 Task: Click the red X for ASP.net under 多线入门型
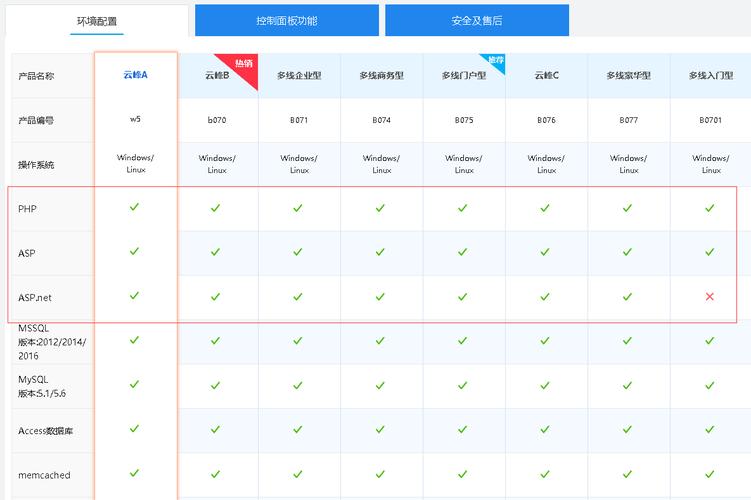click(710, 296)
